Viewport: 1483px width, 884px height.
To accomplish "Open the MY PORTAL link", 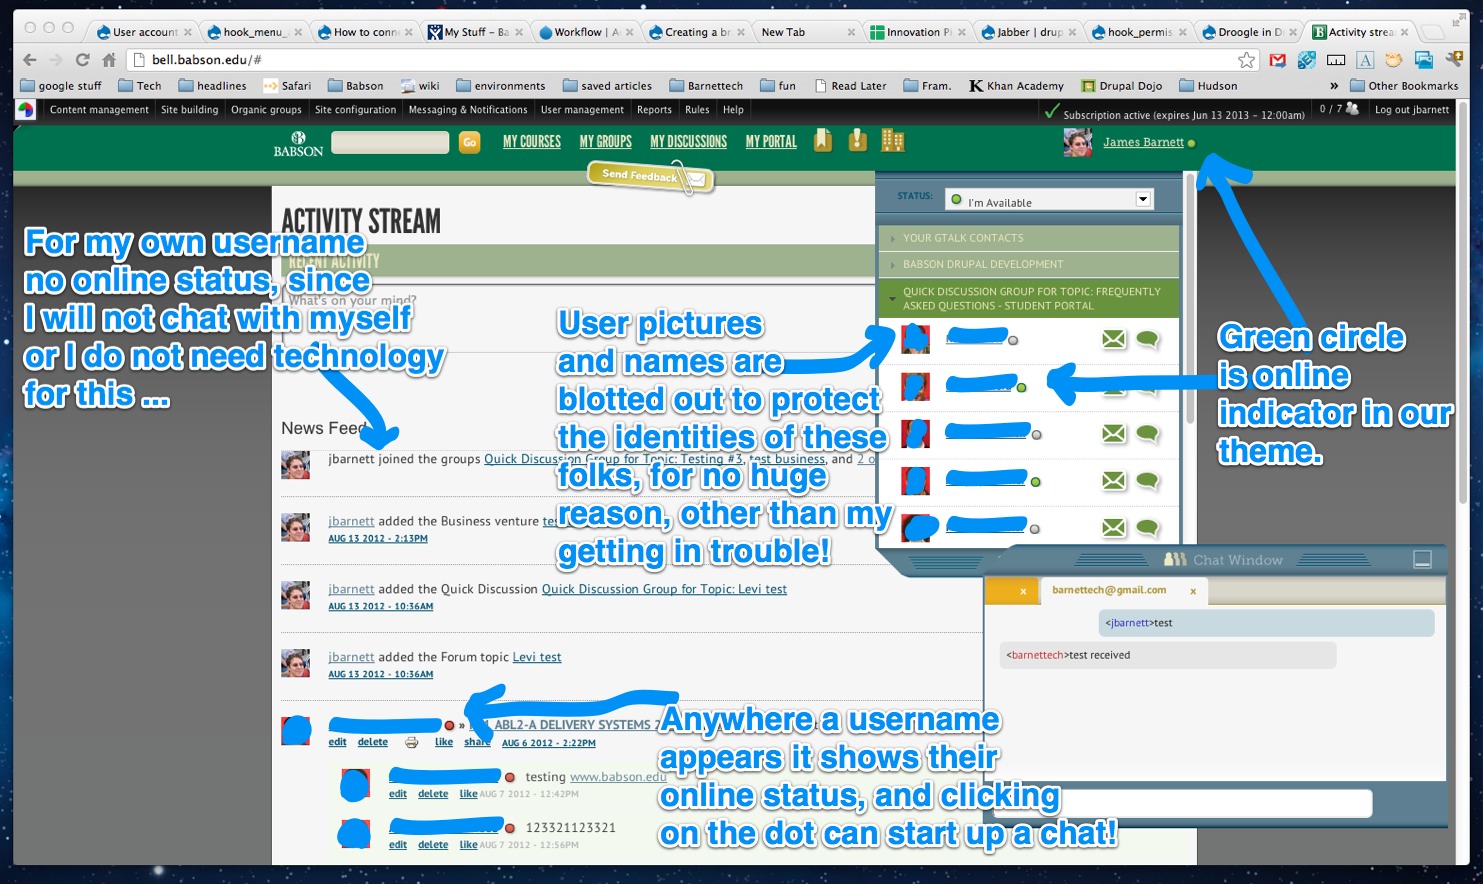I will (x=771, y=142).
